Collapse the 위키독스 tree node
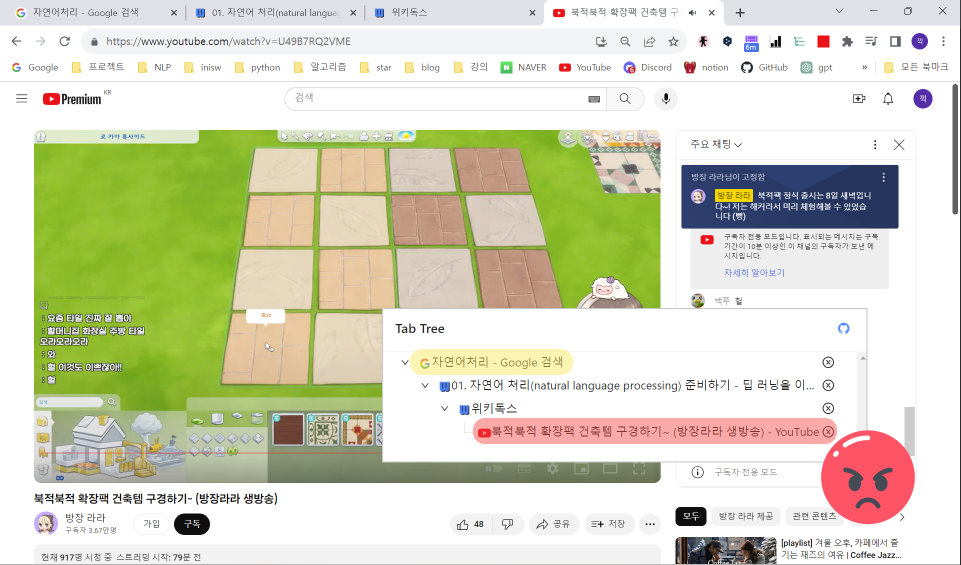The image size is (961, 565). (445, 408)
